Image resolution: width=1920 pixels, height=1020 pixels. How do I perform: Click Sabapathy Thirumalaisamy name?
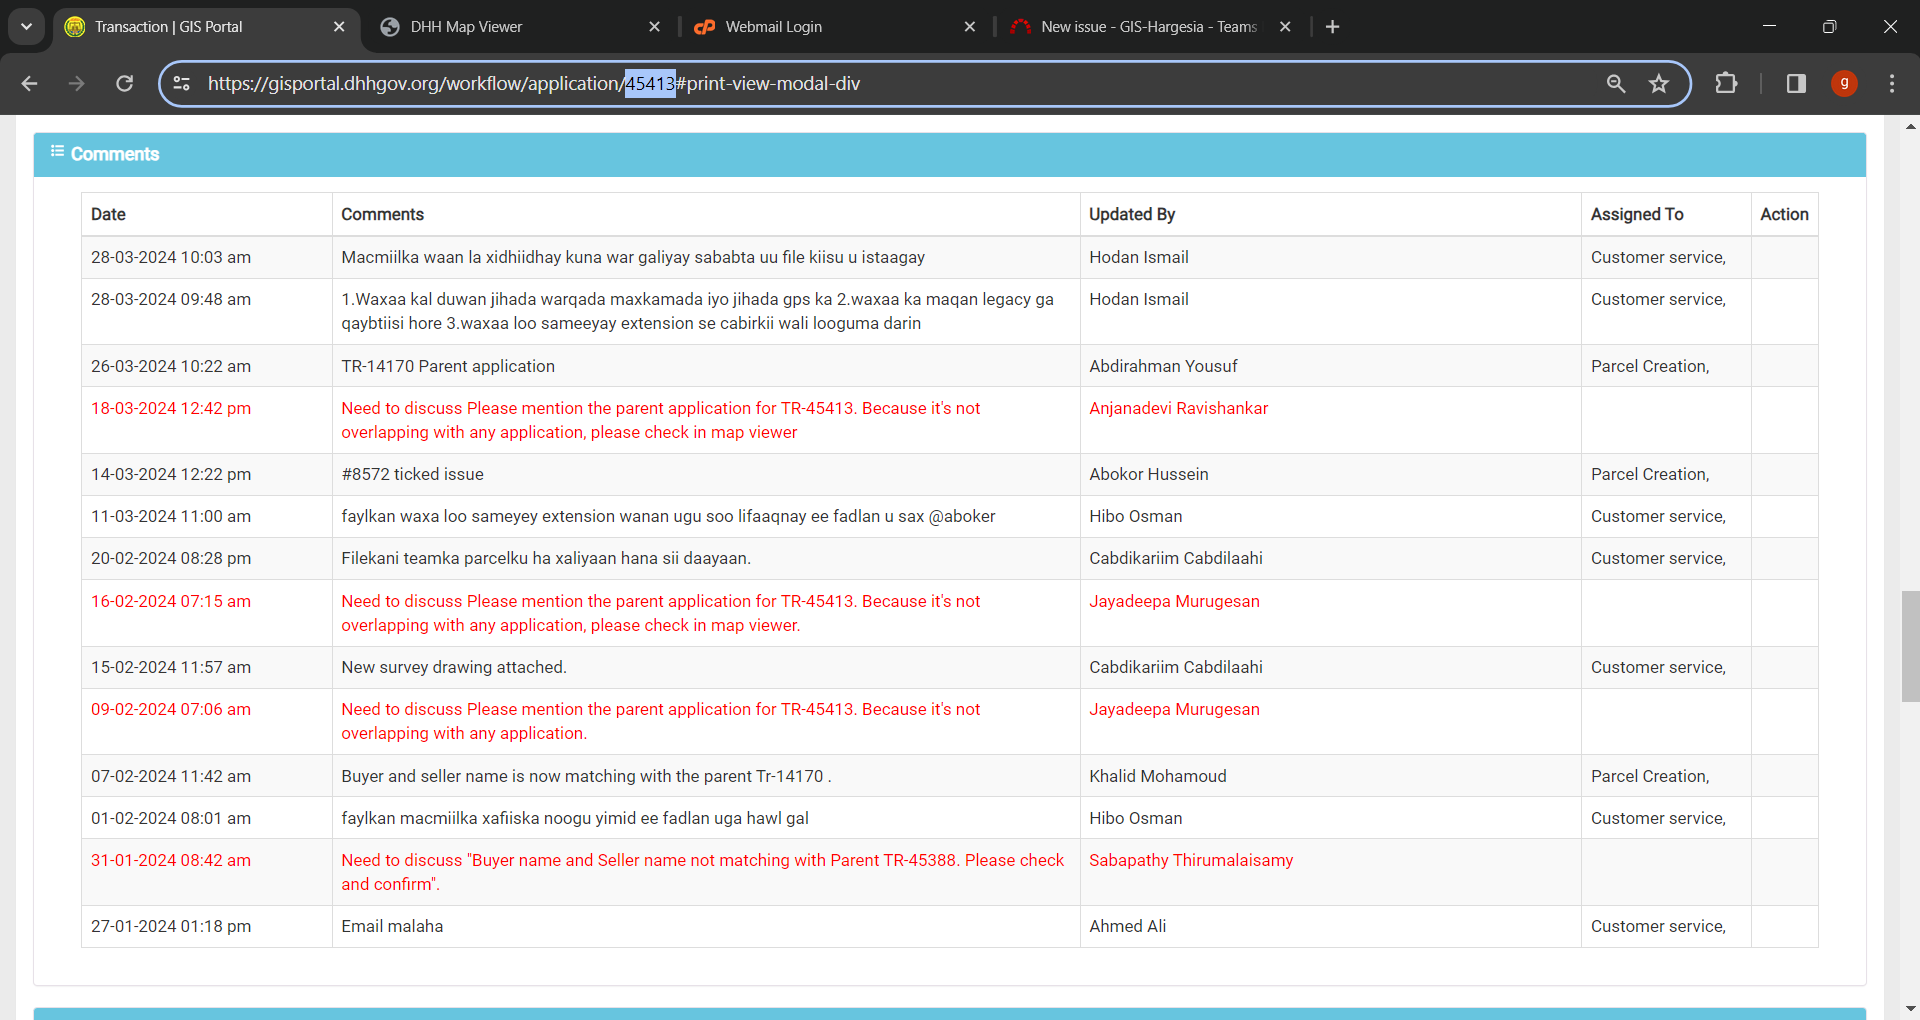[x=1191, y=860]
